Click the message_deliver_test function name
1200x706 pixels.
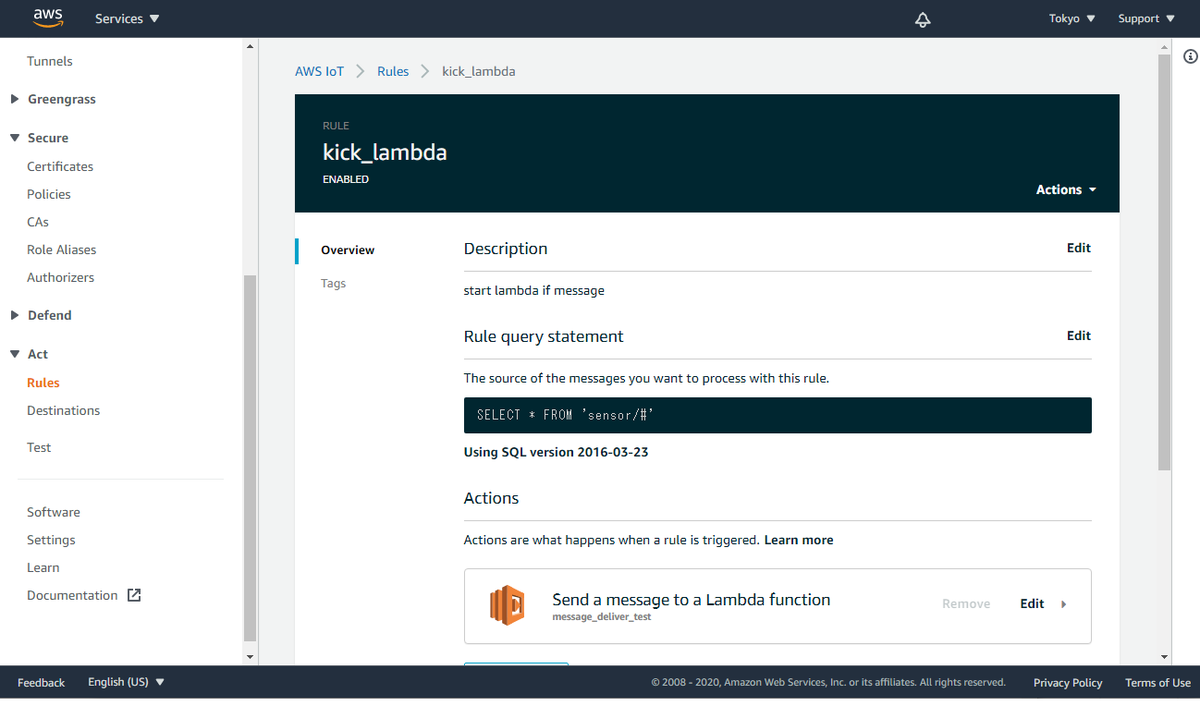(x=602, y=617)
